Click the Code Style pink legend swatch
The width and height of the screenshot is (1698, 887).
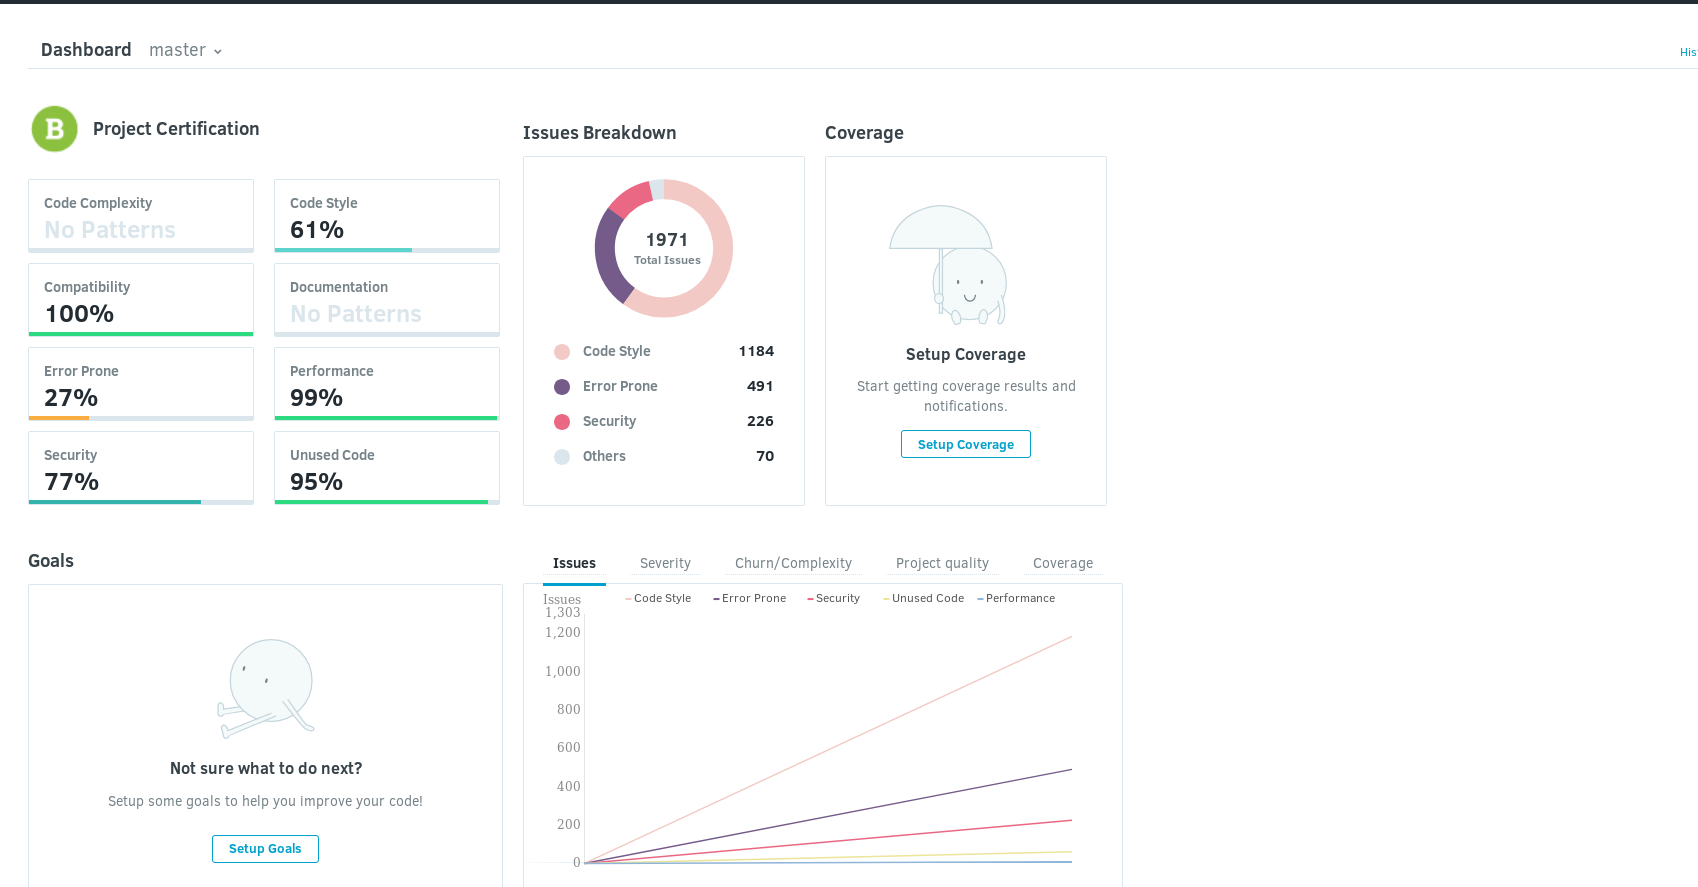[562, 352]
